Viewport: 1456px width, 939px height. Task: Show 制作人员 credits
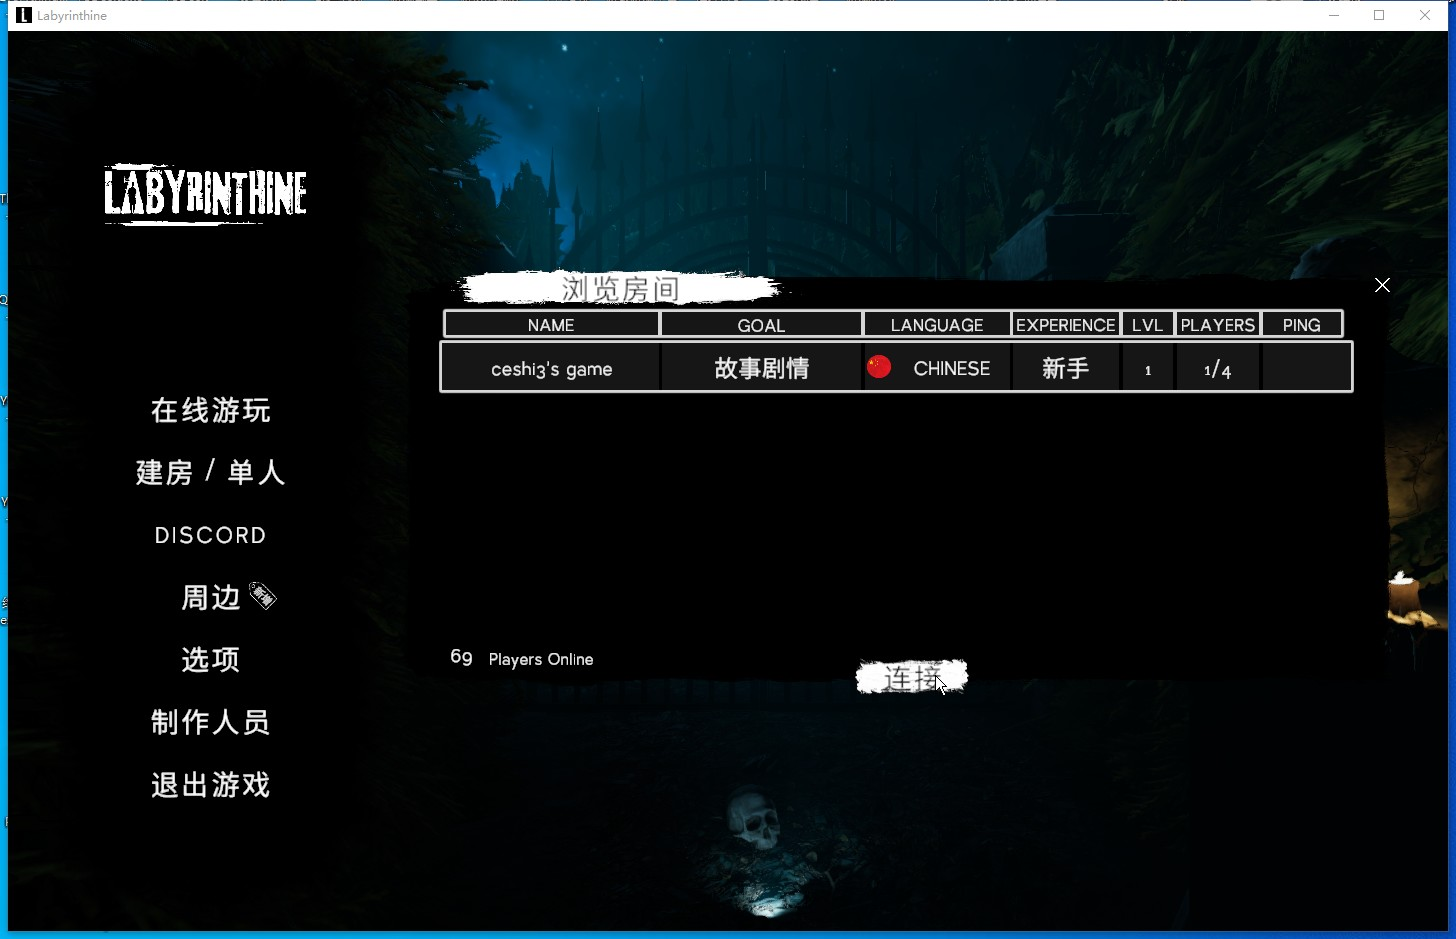(x=211, y=722)
